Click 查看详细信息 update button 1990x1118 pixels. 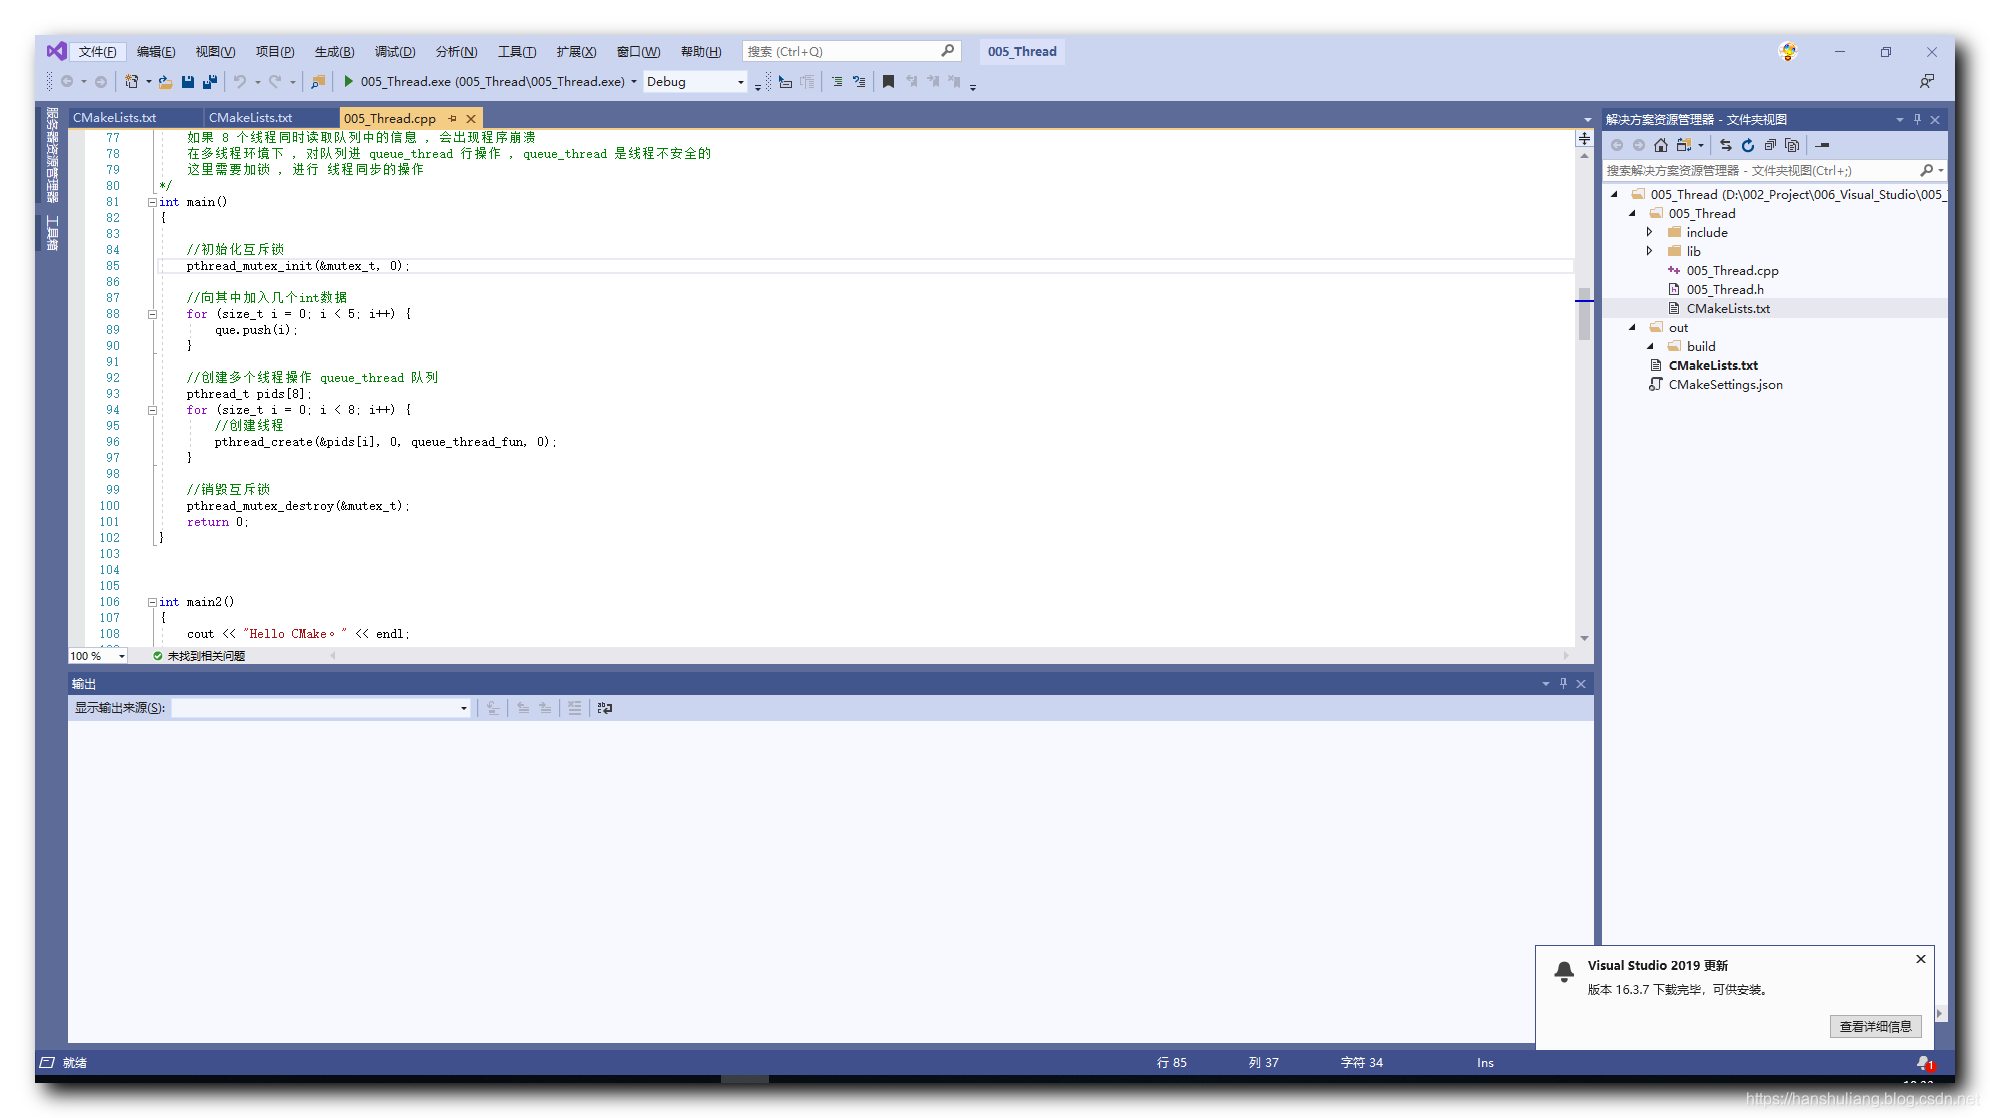[x=1878, y=1026]
